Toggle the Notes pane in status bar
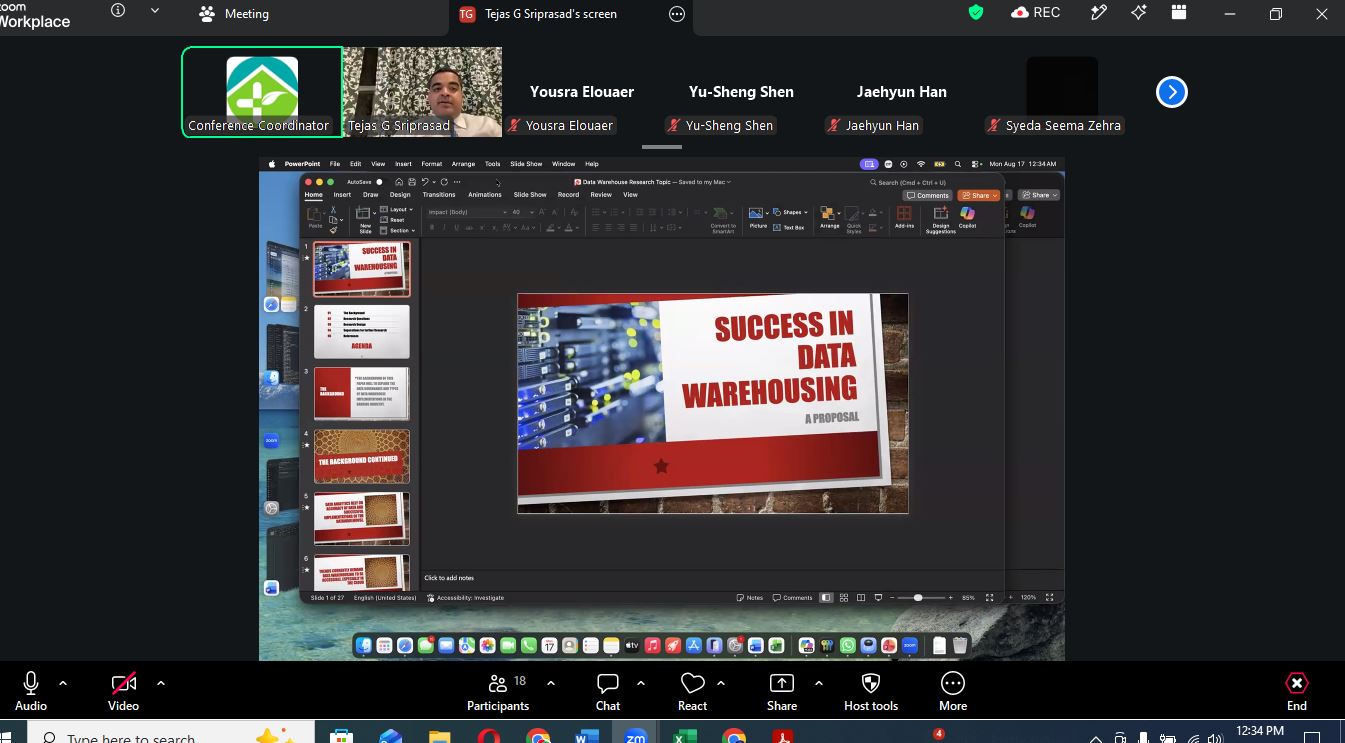 click(750, 598)
